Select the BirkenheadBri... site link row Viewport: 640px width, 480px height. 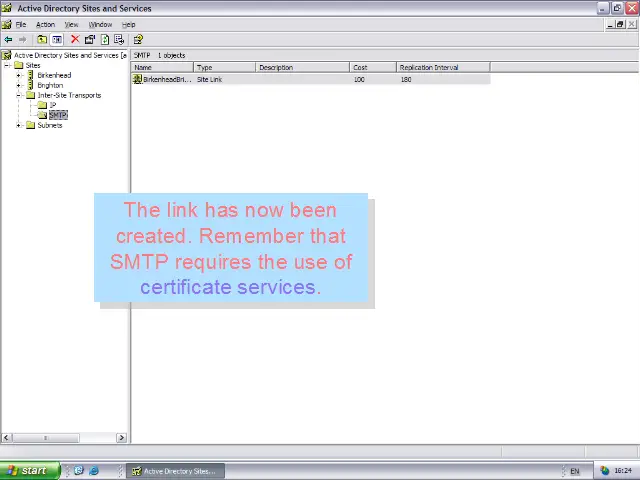(x=311, y=79)
